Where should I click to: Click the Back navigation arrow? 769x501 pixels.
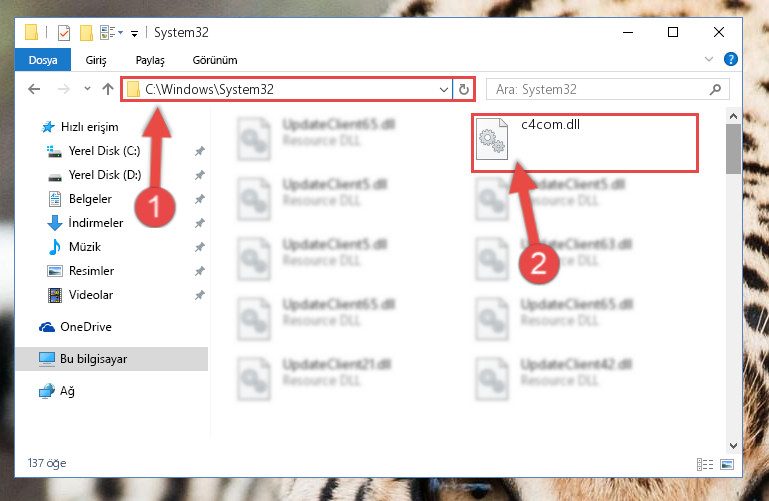coord(34,89)
